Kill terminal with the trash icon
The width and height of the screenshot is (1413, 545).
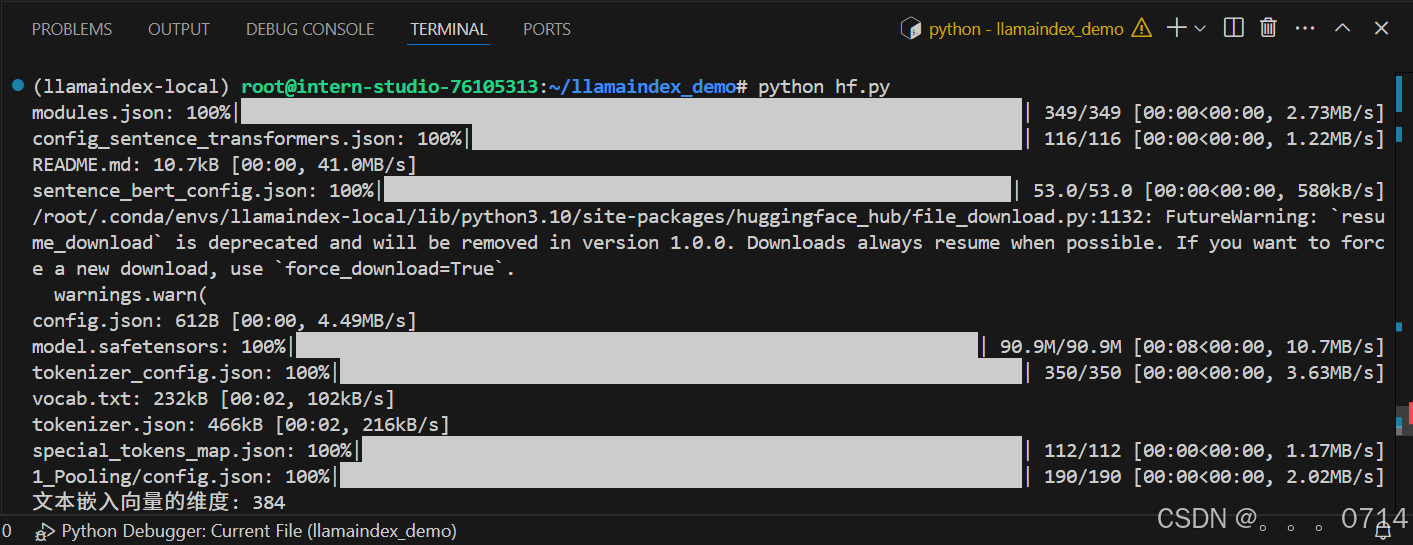(x=1268, y=28)
